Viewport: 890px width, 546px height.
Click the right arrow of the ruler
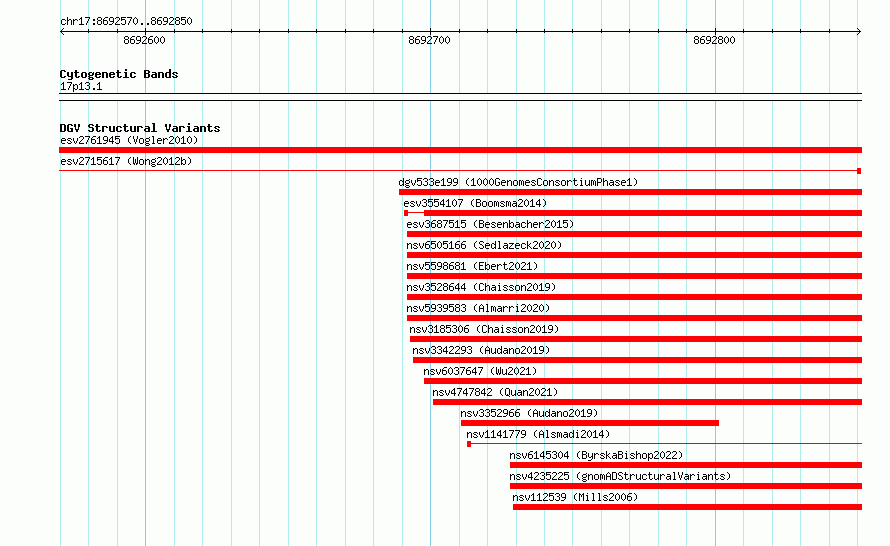pyautogui.click(x=859, y=32)
